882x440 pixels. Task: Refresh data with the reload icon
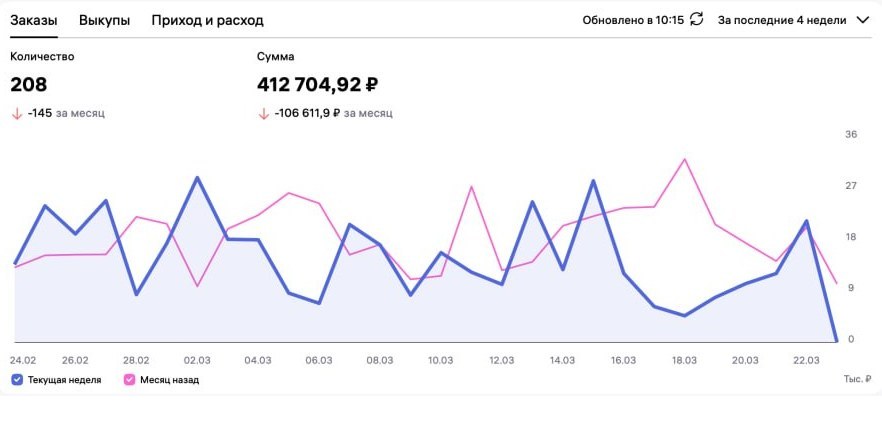coord(697,20)
